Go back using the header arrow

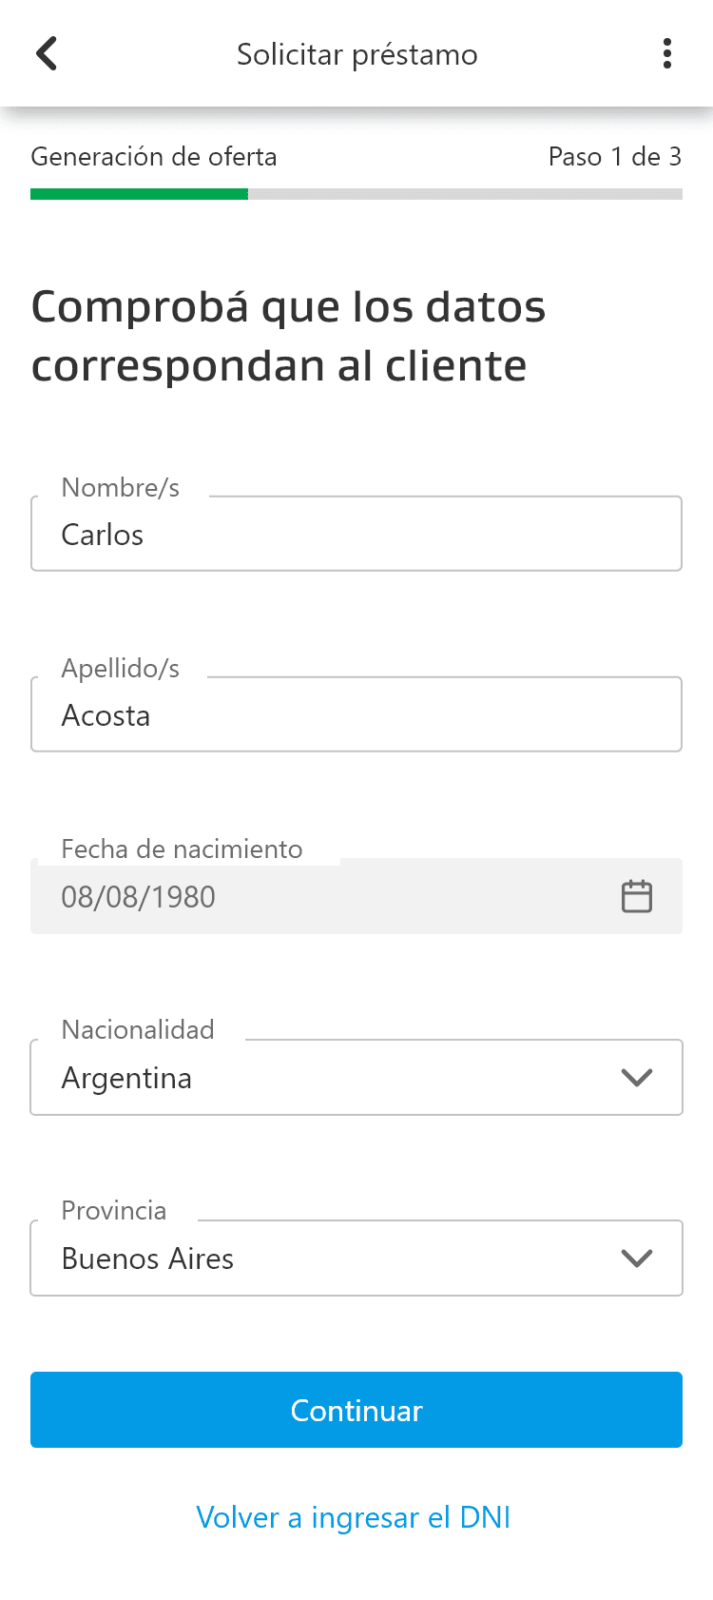coord(47,53)
